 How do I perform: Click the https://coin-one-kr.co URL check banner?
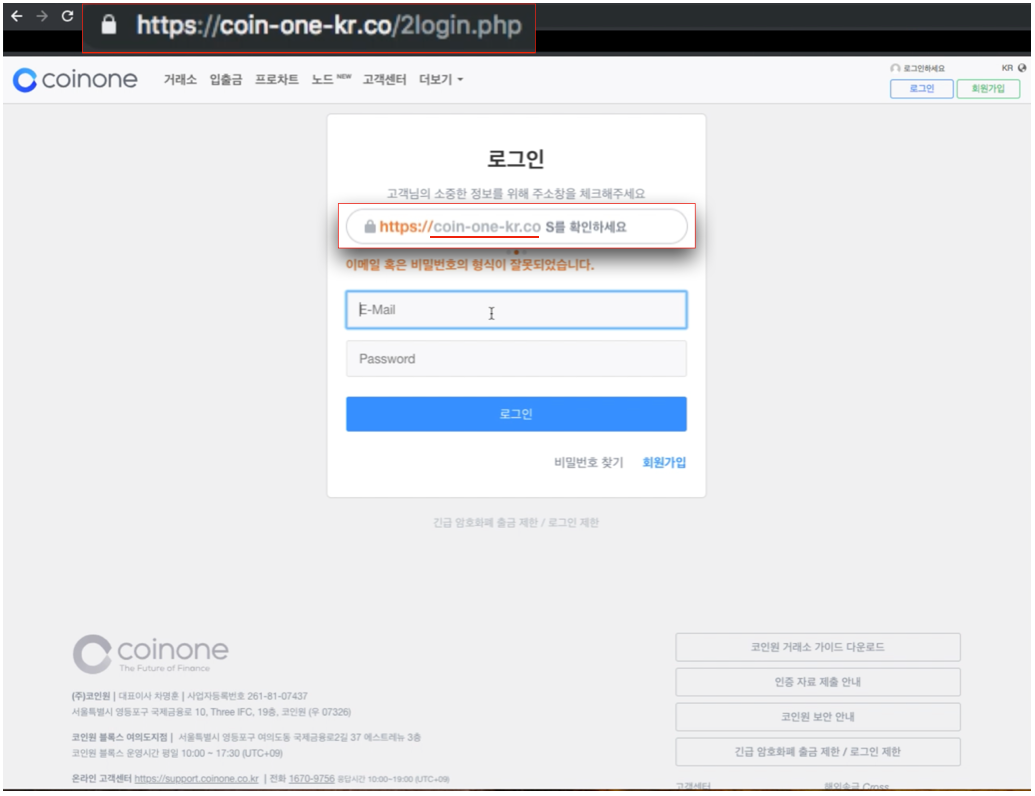click(x=516, y=226)
